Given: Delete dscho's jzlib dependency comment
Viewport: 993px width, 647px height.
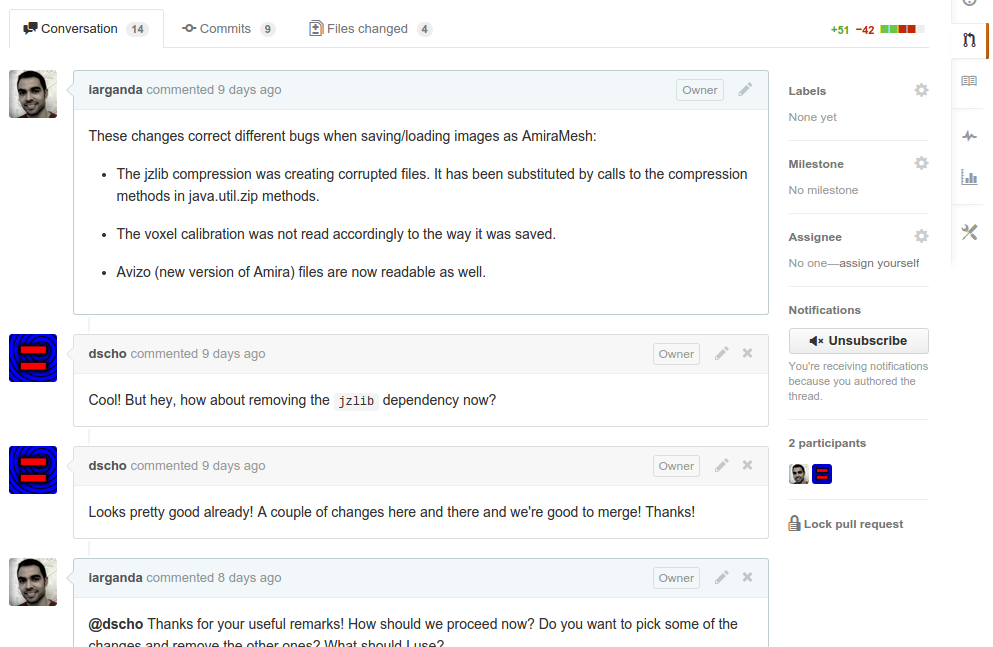Looking at the screenshot, I should [x=747, y=353].
